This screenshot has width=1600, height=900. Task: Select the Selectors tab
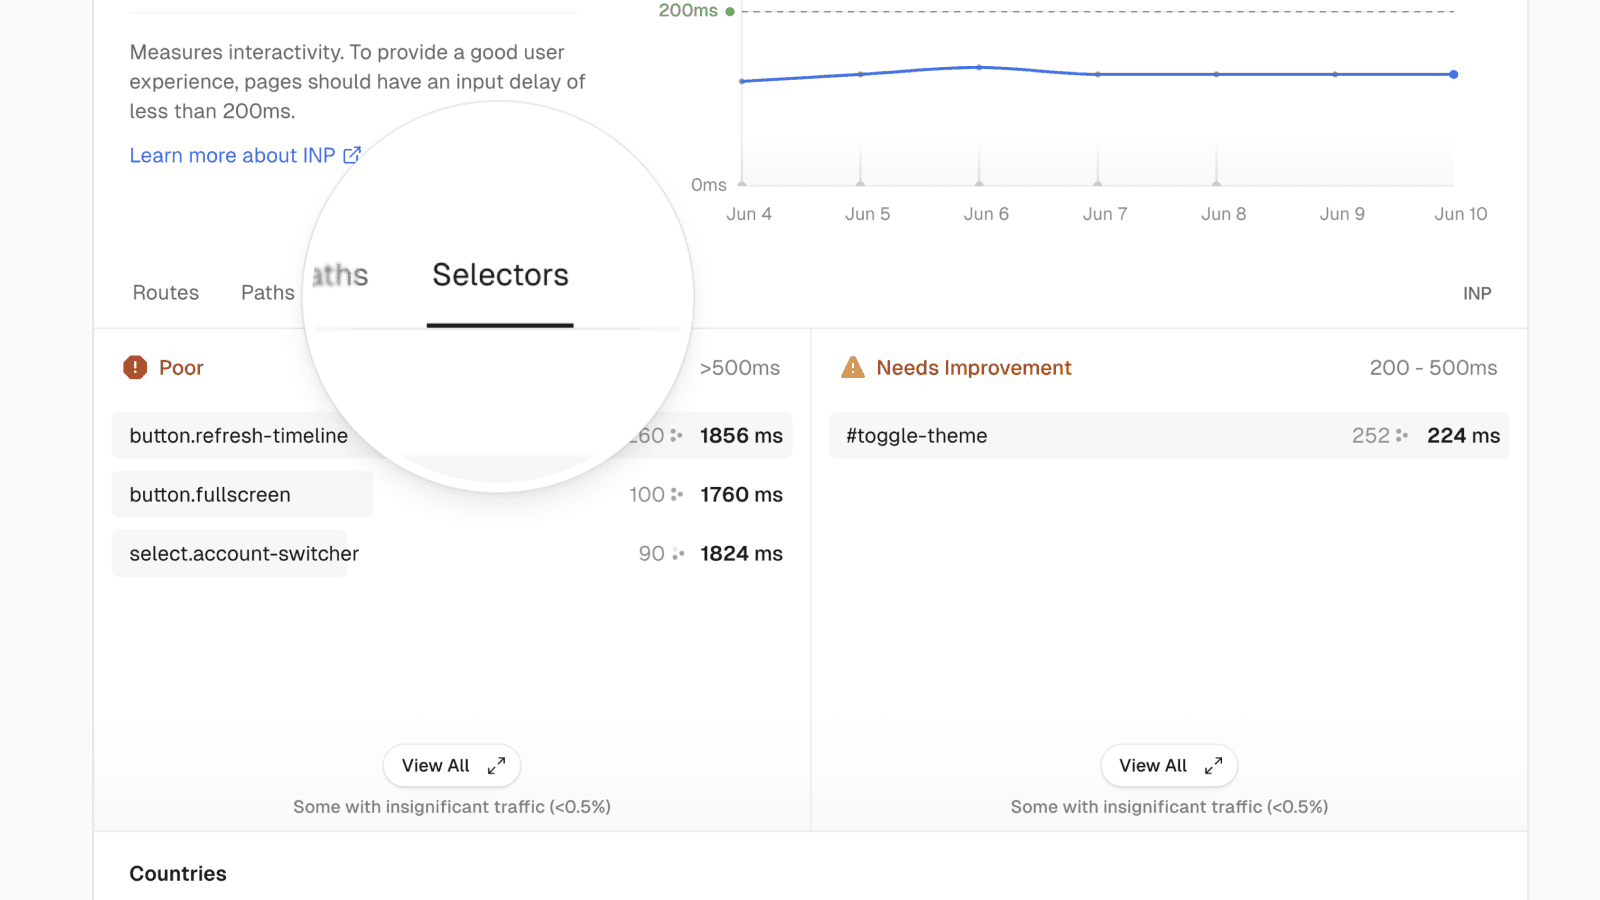(x=500, y=276)
